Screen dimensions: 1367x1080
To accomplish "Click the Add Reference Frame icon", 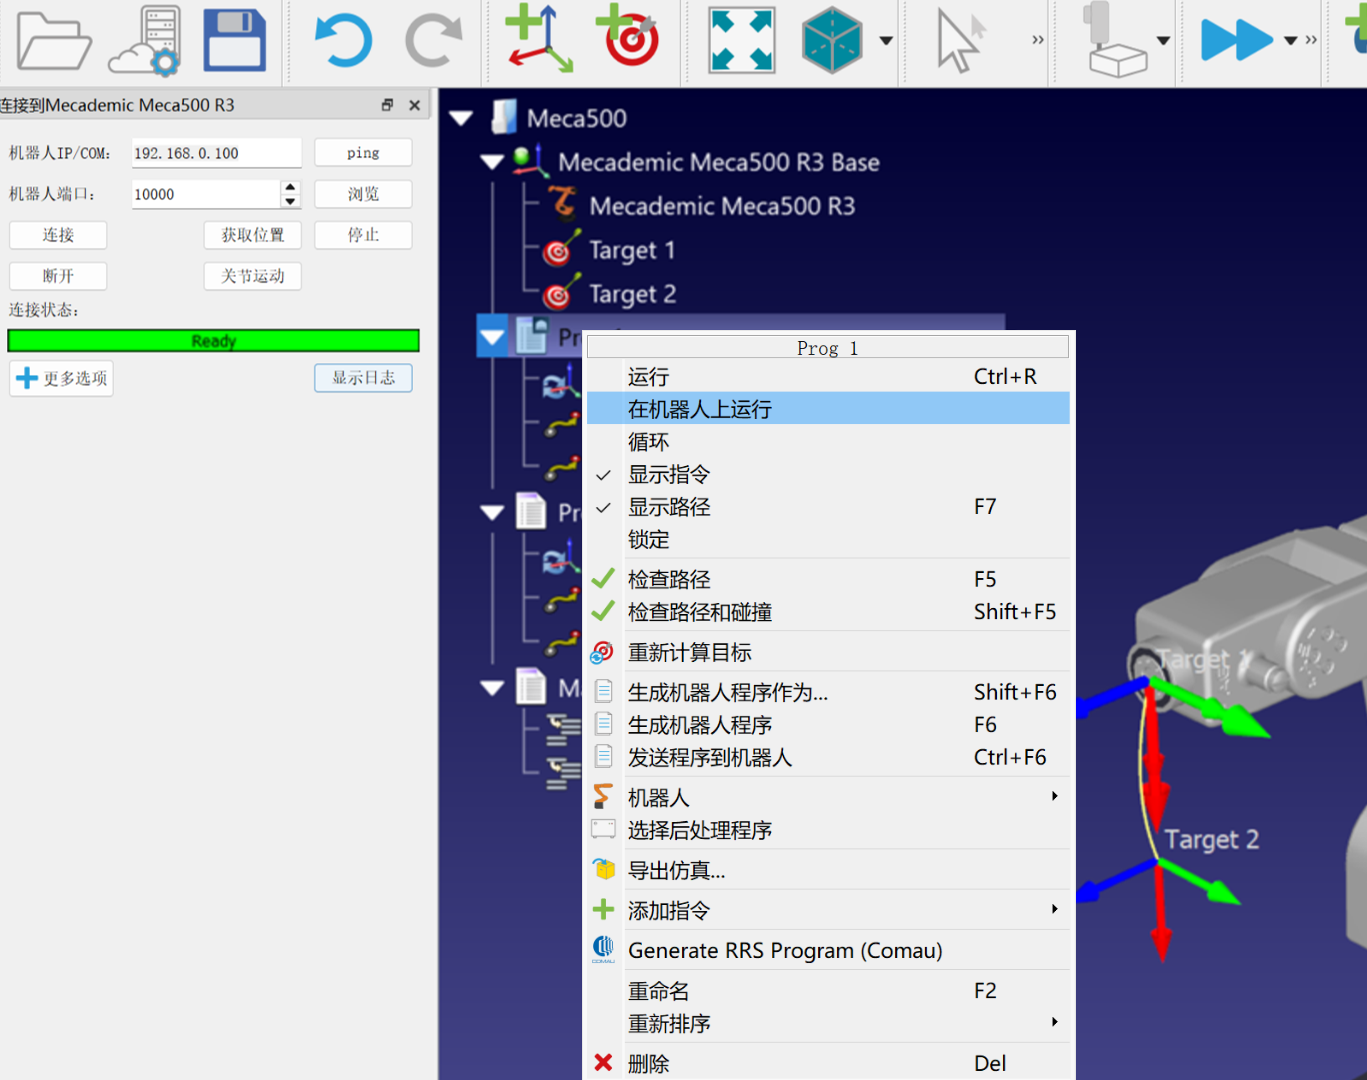I will (x=537, y=41).
